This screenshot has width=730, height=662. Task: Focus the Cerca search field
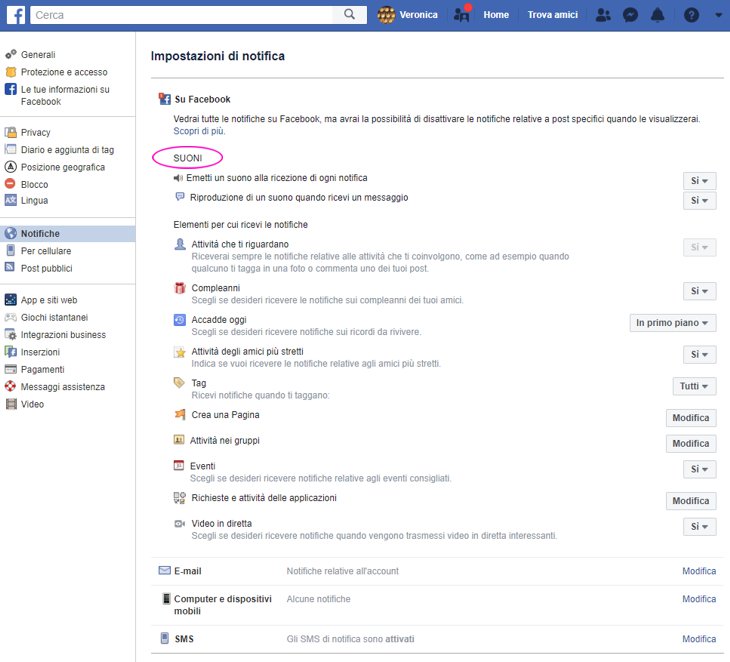pos(182,15)
